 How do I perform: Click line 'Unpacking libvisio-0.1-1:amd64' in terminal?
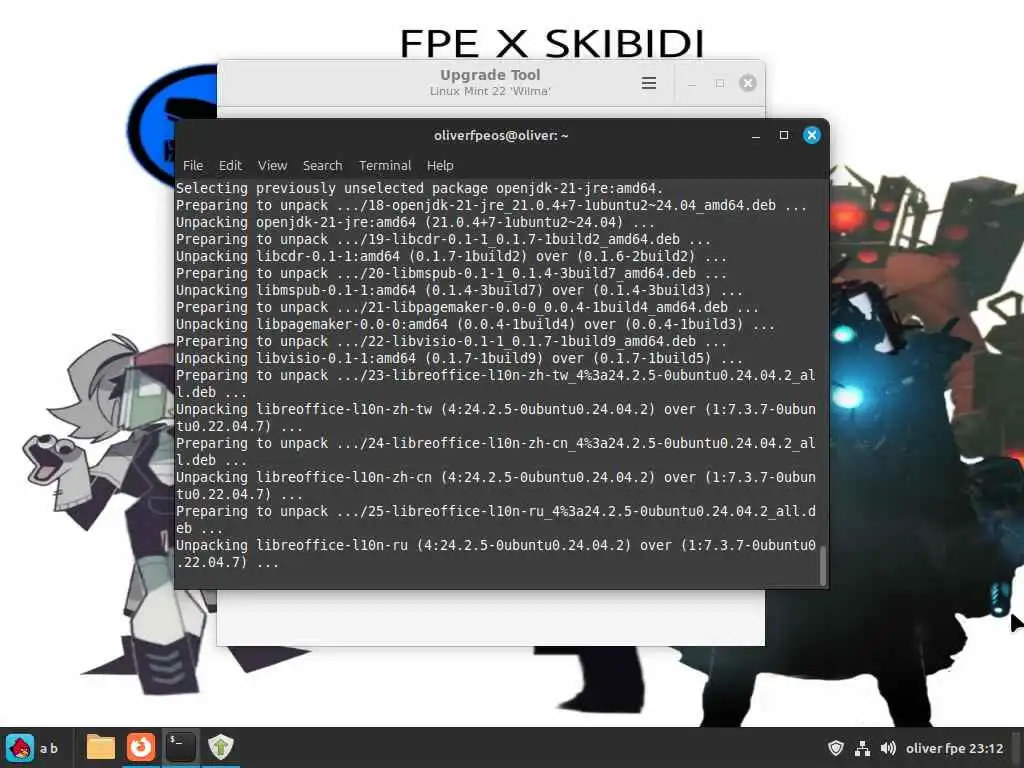pos(459,358)
